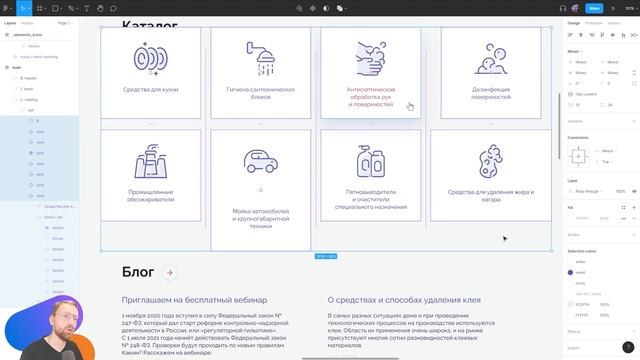Screen dimensions: 640x360
Task: Click the Align bottom icon
Action: pos(623,35)
